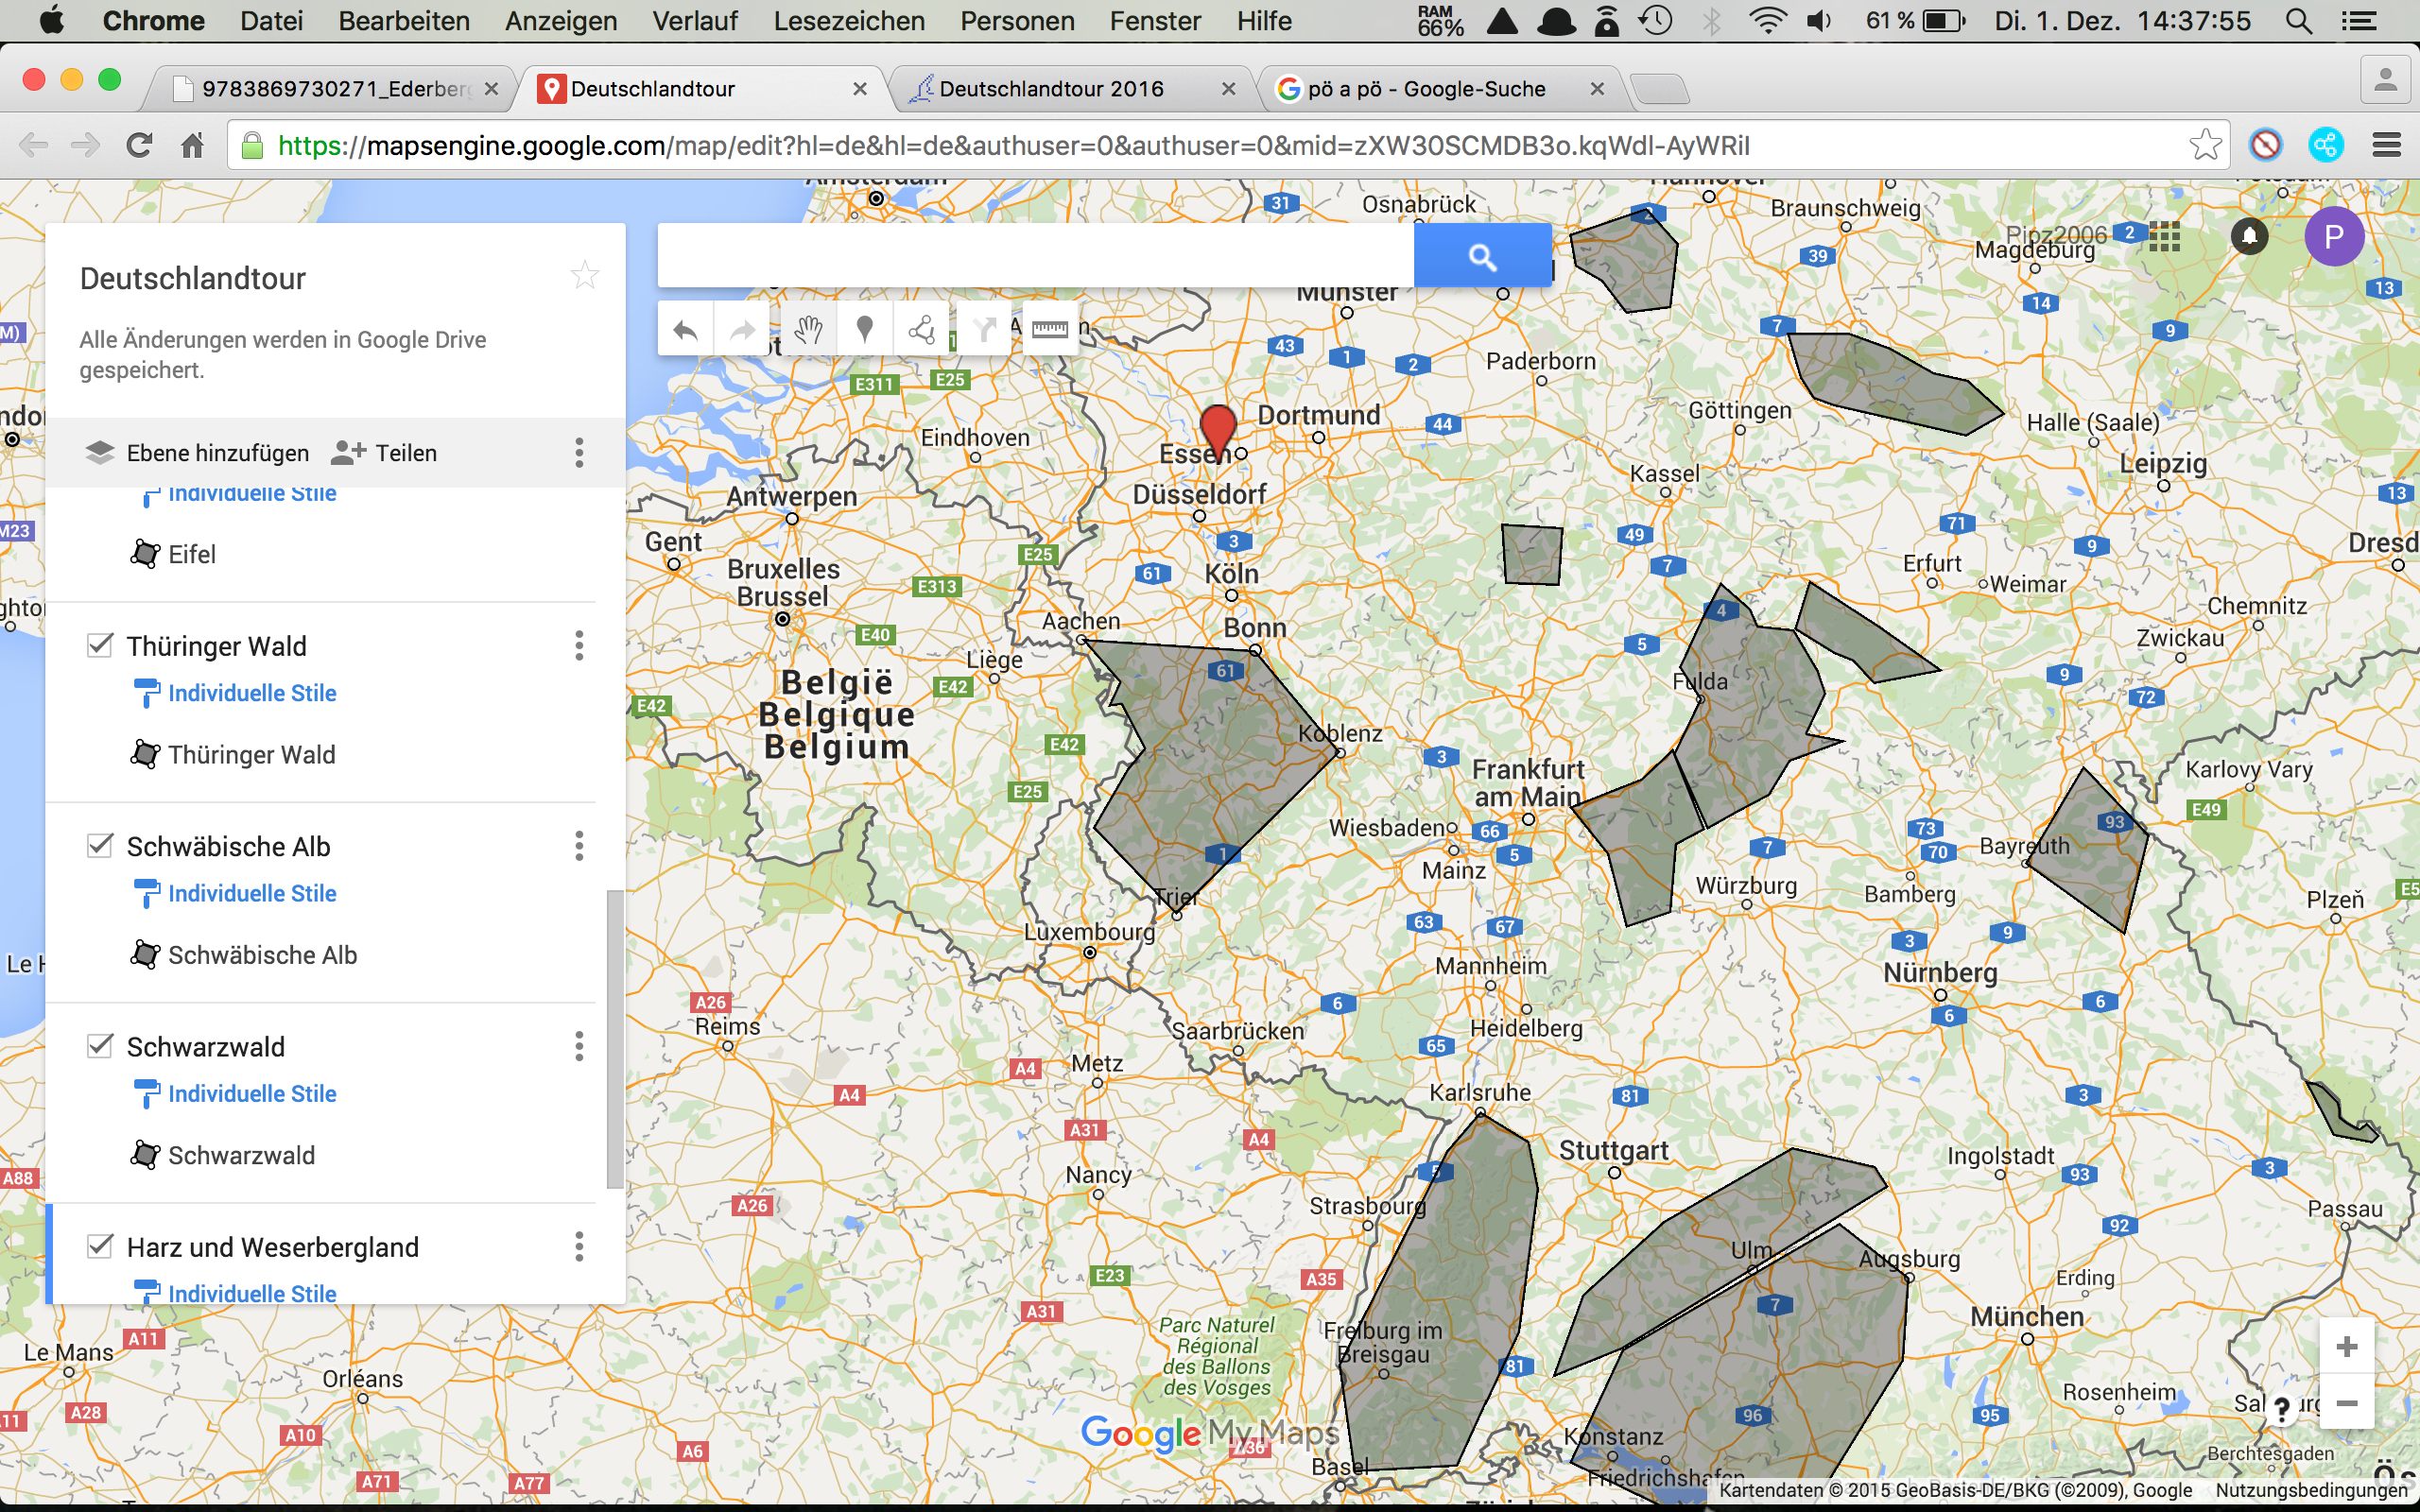The height and width of the screenshot is (1512, 2420).
Task: Select the measure distances ruler tool
Action: point(1049,329)
